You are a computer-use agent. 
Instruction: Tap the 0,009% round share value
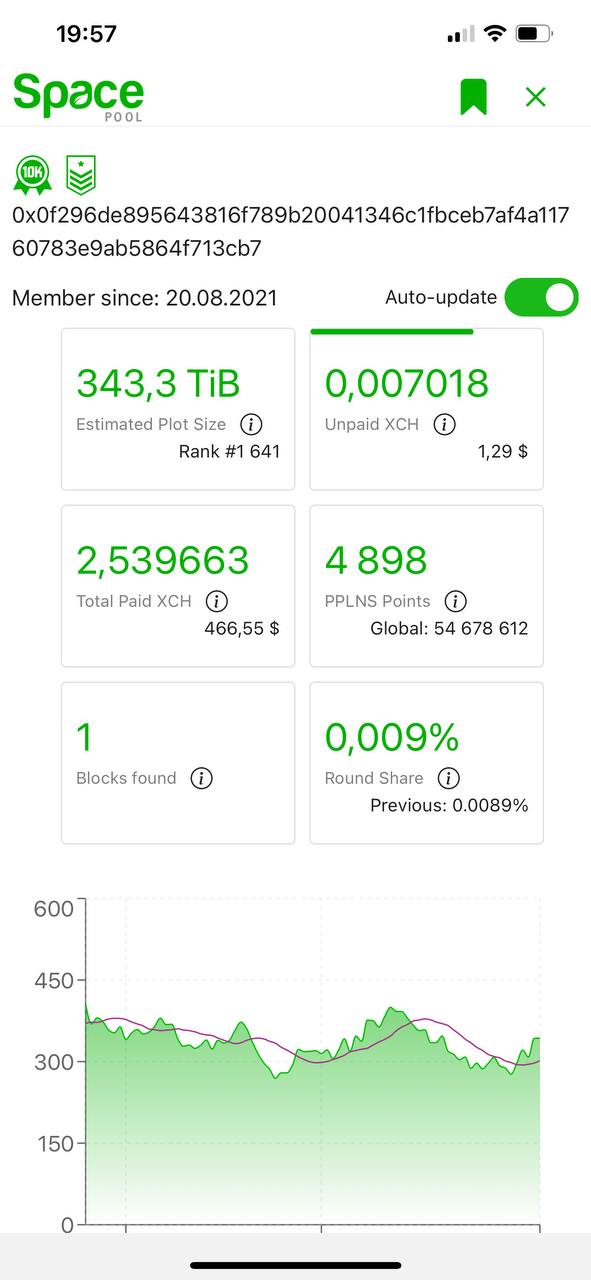(x=392, y=737)
